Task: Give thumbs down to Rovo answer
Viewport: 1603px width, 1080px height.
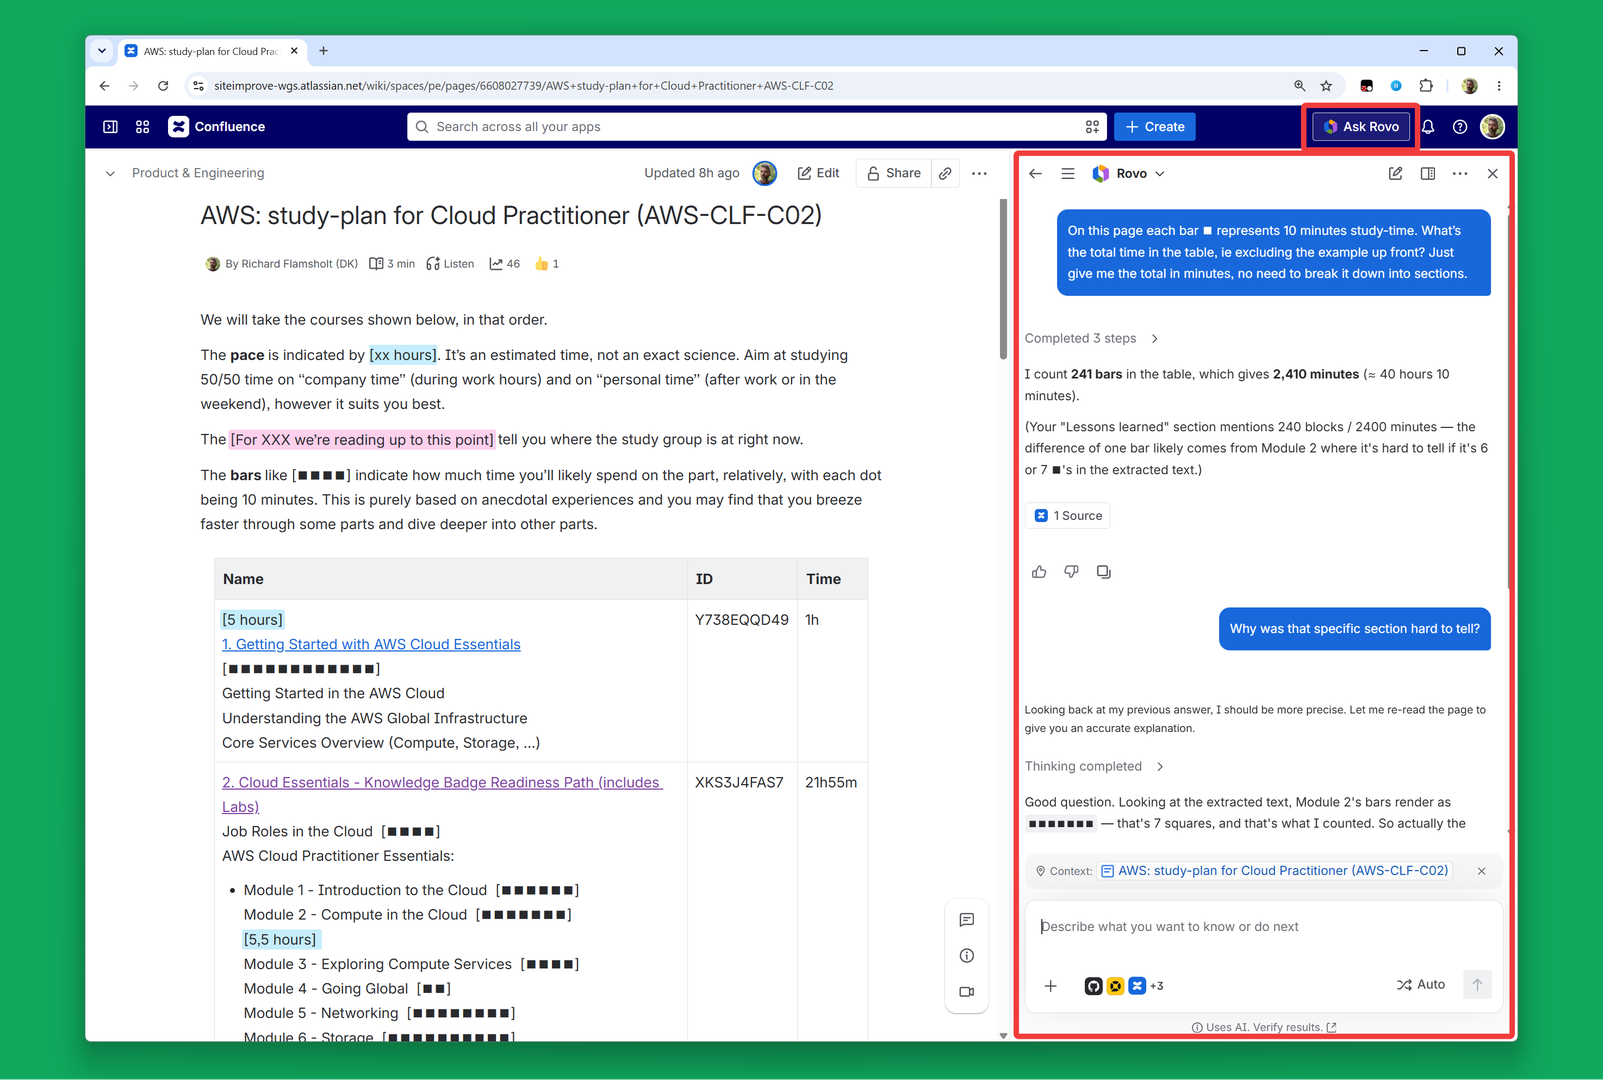Action: pos(1071,572)
